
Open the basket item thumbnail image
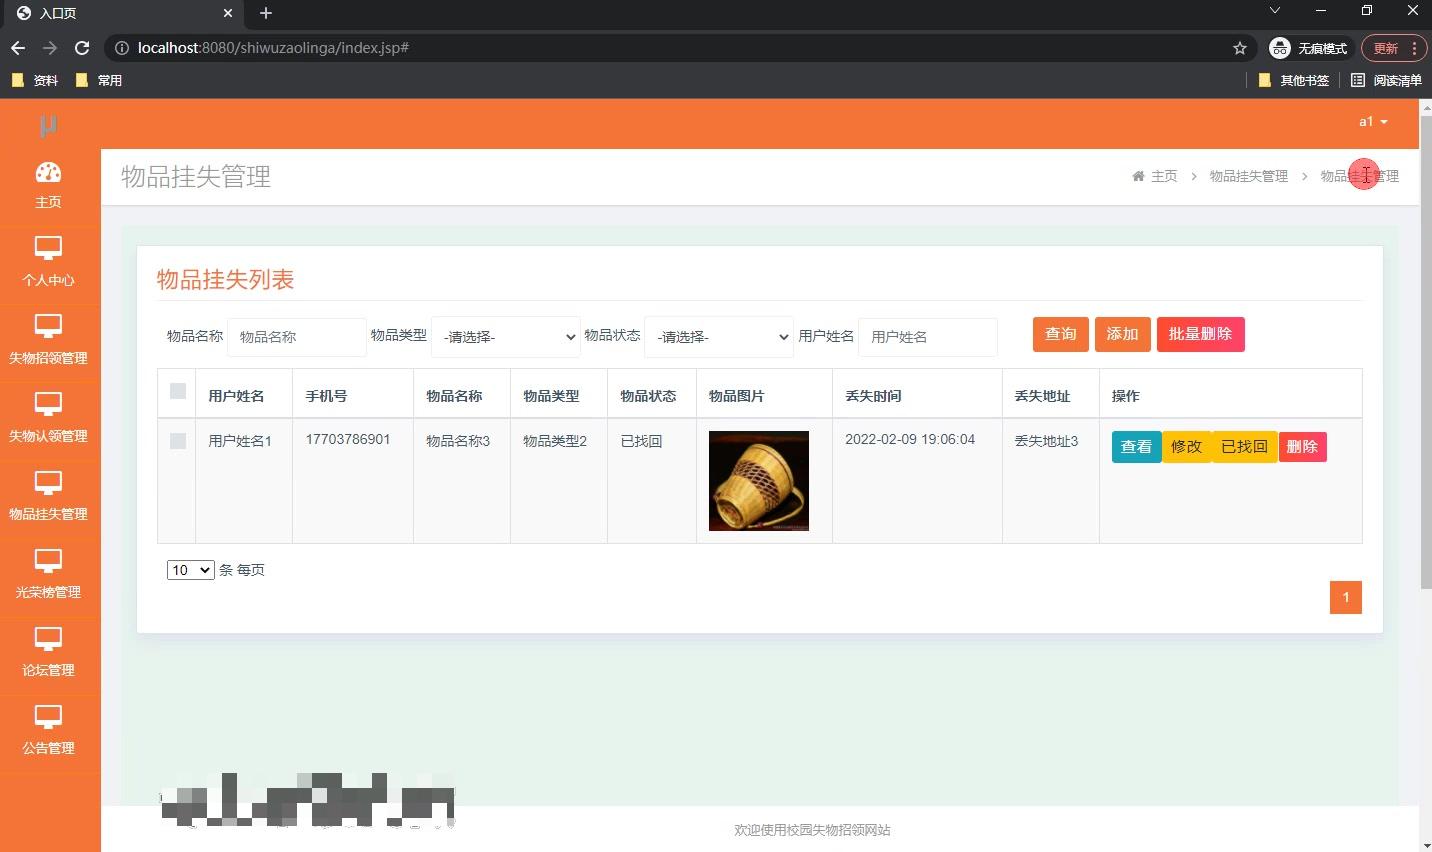tap(759, 481)
